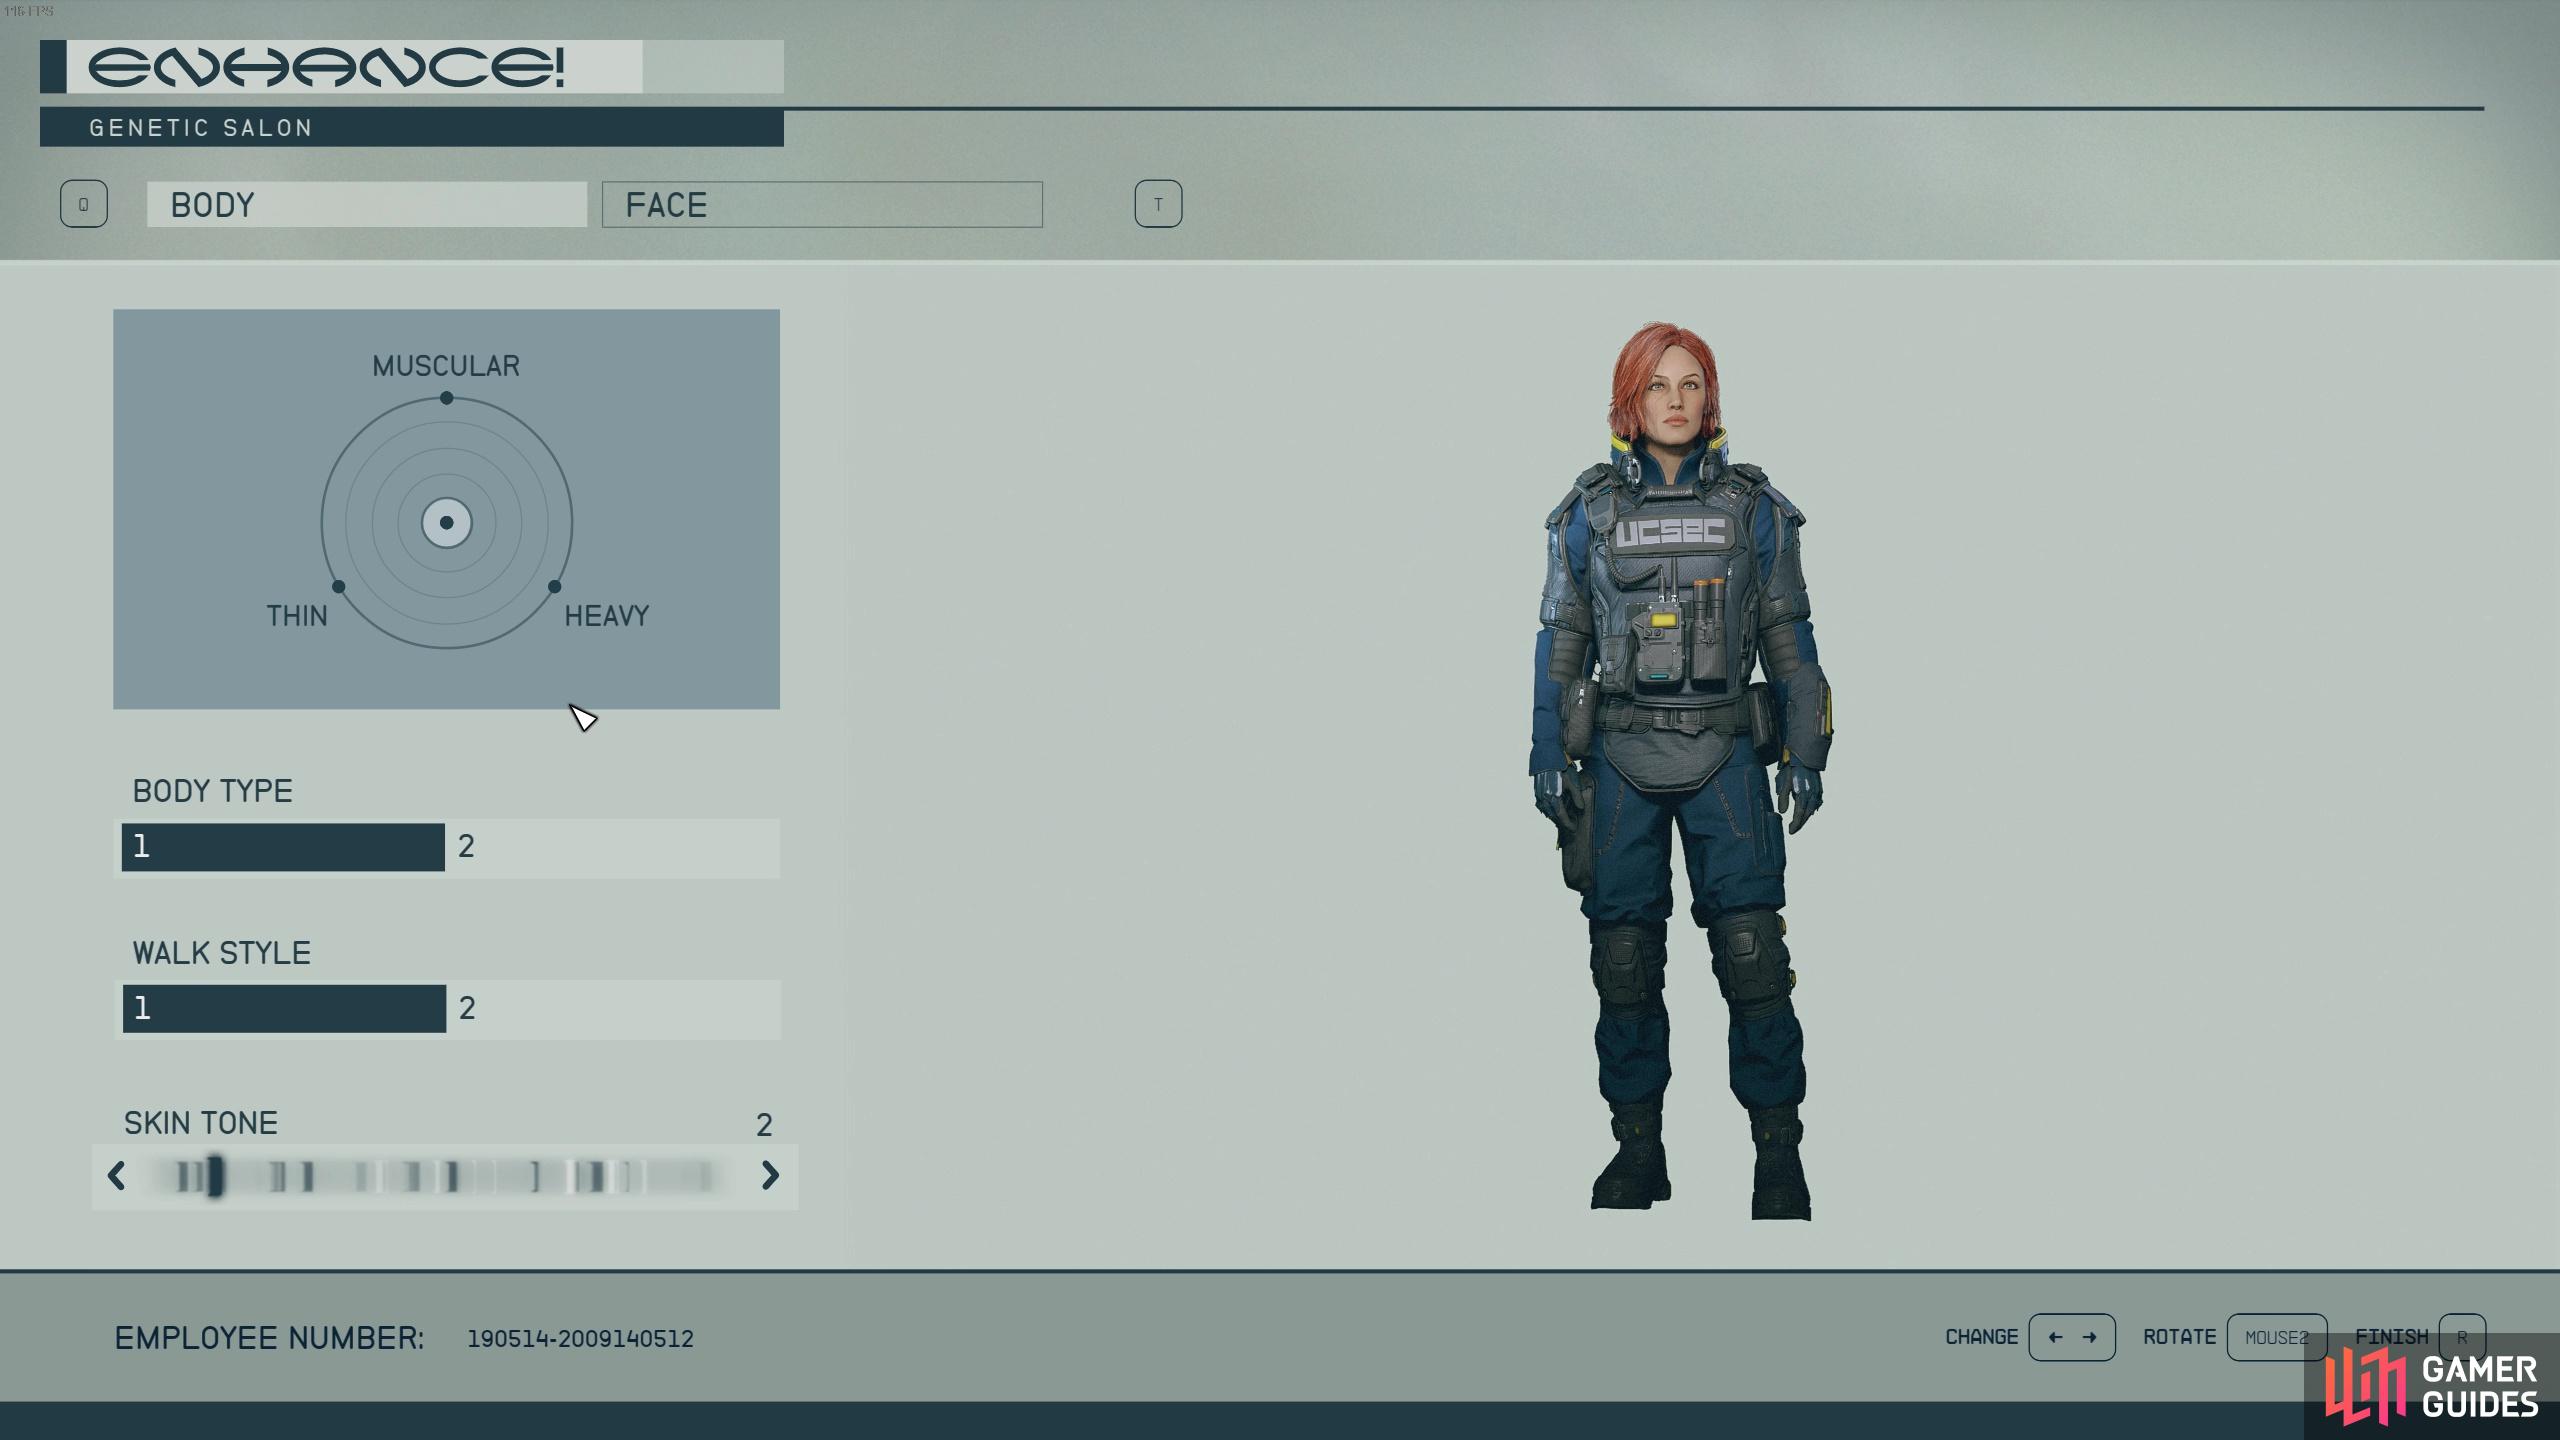Screen dimensions: 2560x1440
Task: Select the MUSCULAR point on body shape wheel
Action: (446, 398)
